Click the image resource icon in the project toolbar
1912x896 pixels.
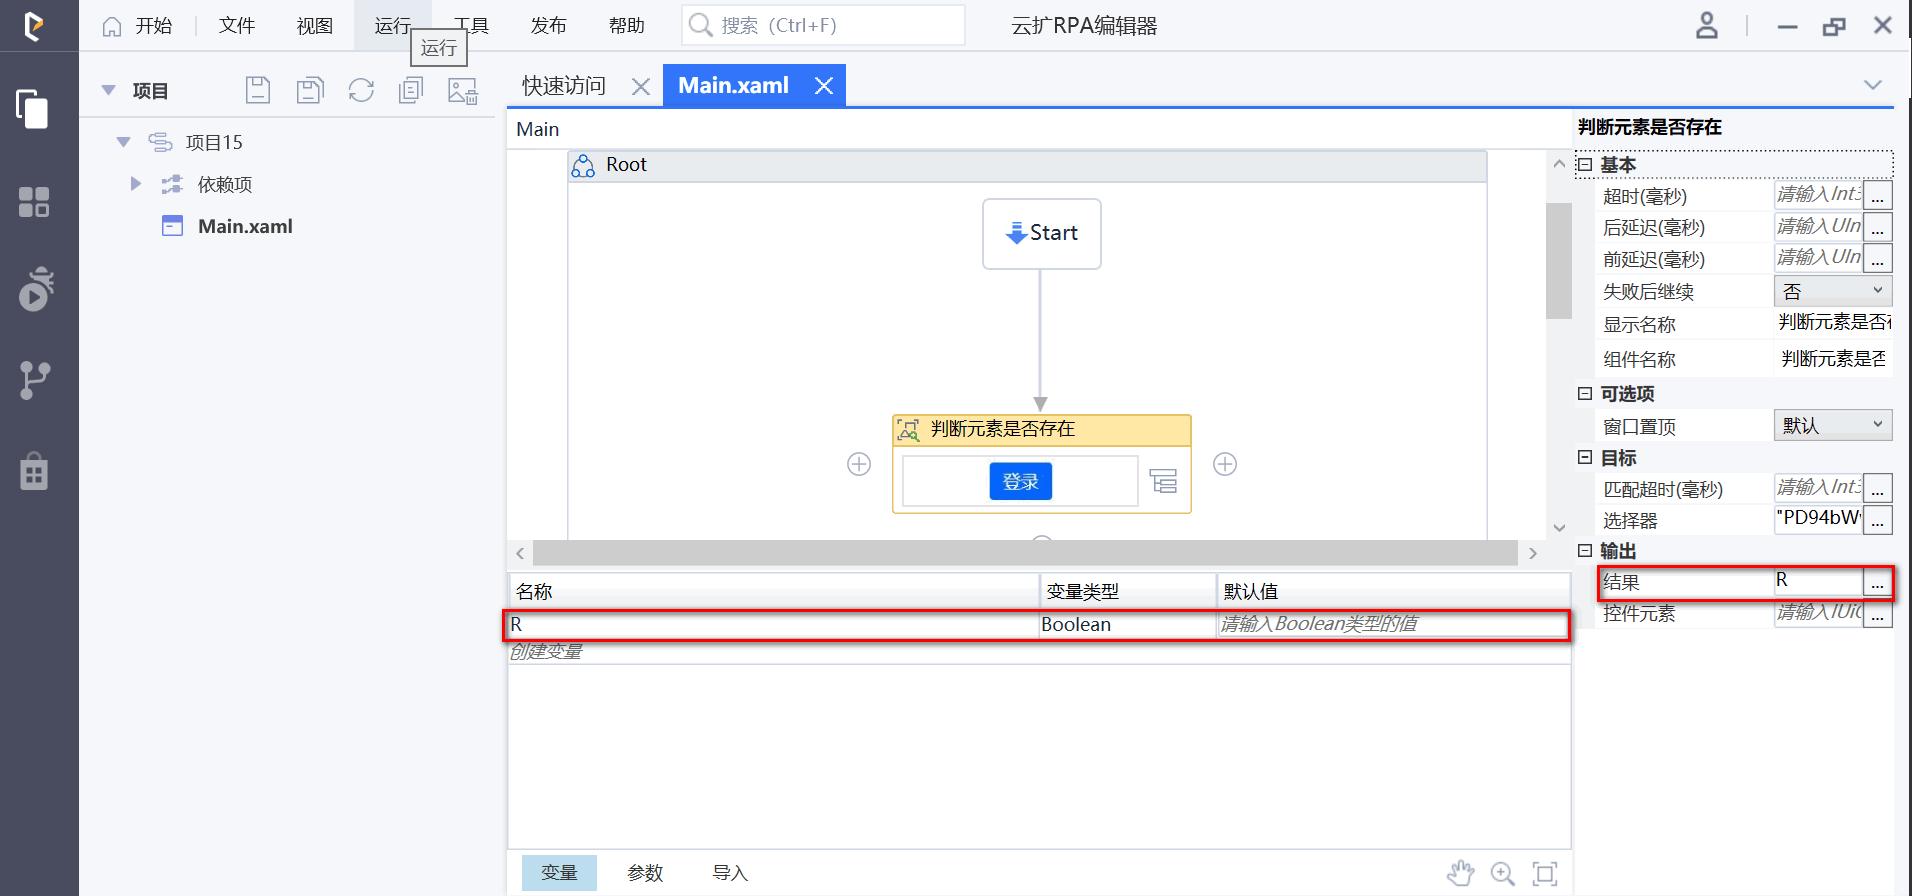[x=462, y=91]
